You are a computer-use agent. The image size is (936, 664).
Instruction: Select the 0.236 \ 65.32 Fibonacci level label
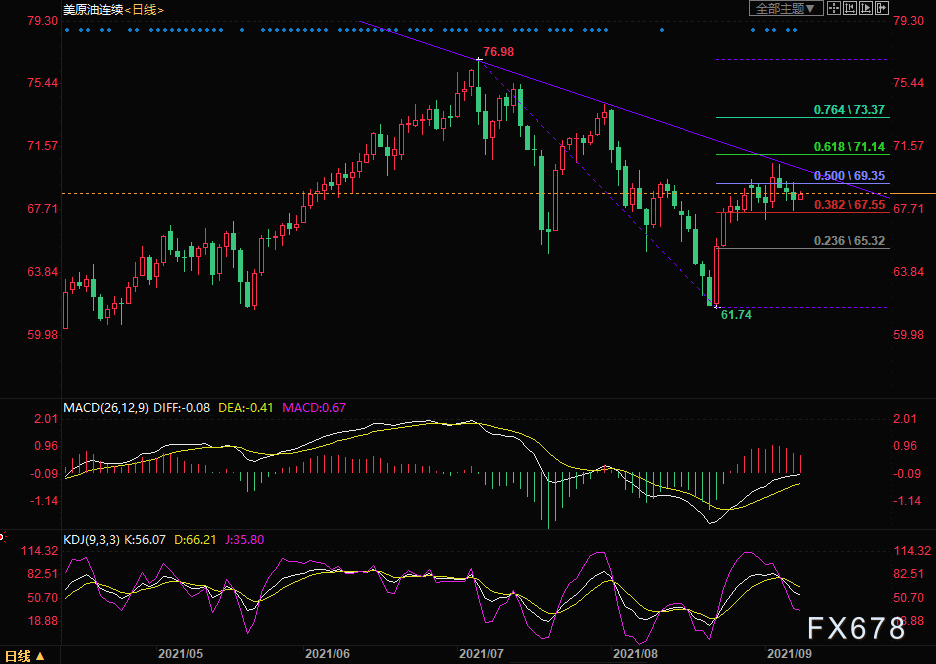pos(849,241)
